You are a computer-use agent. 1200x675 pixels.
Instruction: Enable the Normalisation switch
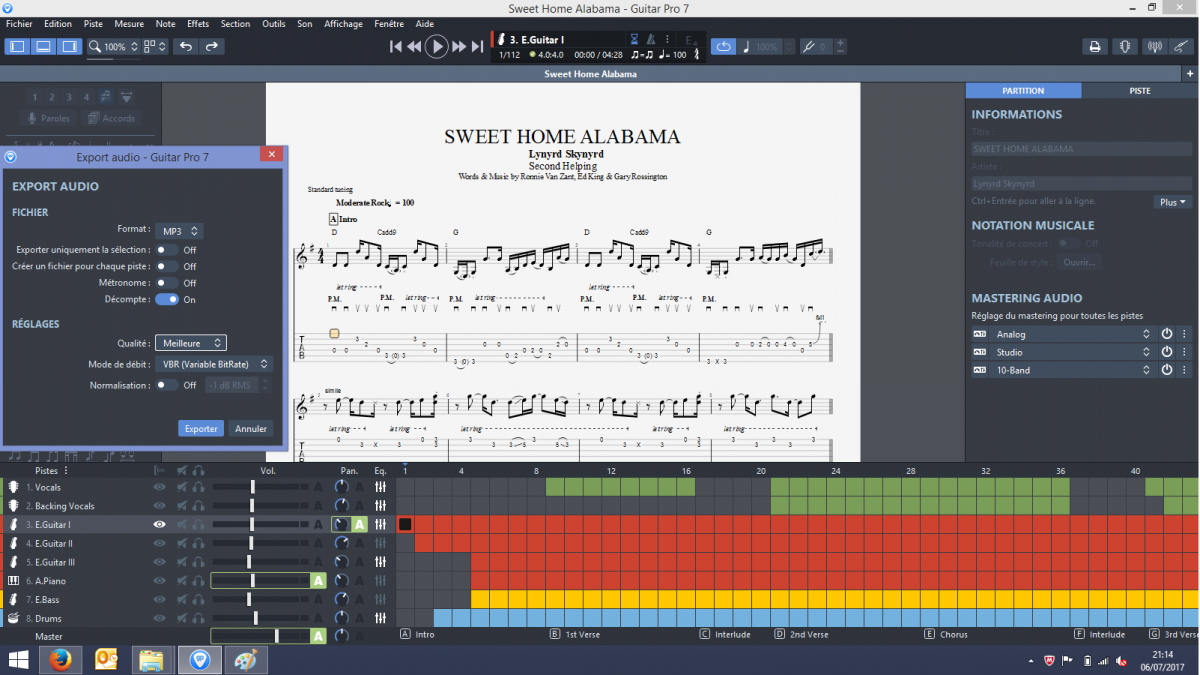tap(166, 385)
